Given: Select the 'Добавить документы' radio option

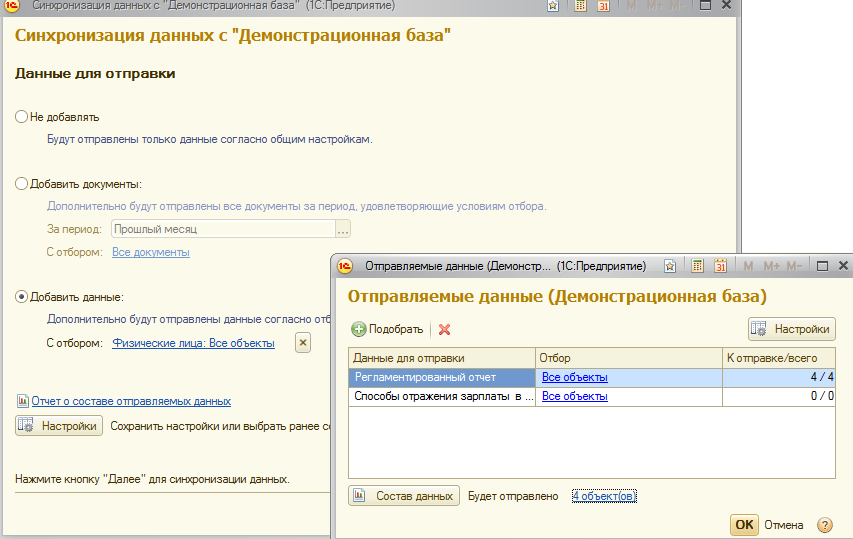Looking at the screenshot, I should 22,184.
